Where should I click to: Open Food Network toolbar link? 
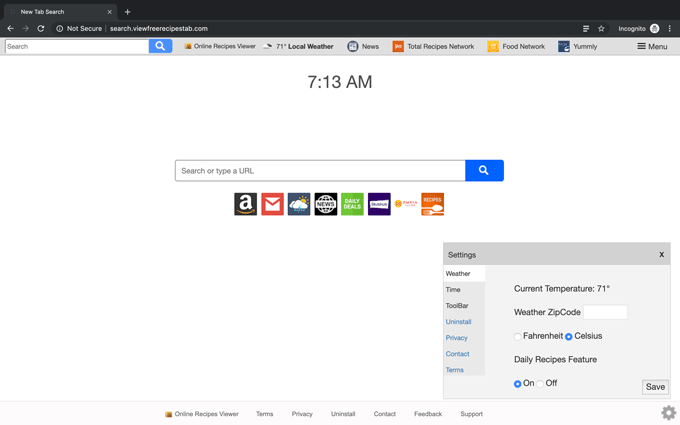516,46
